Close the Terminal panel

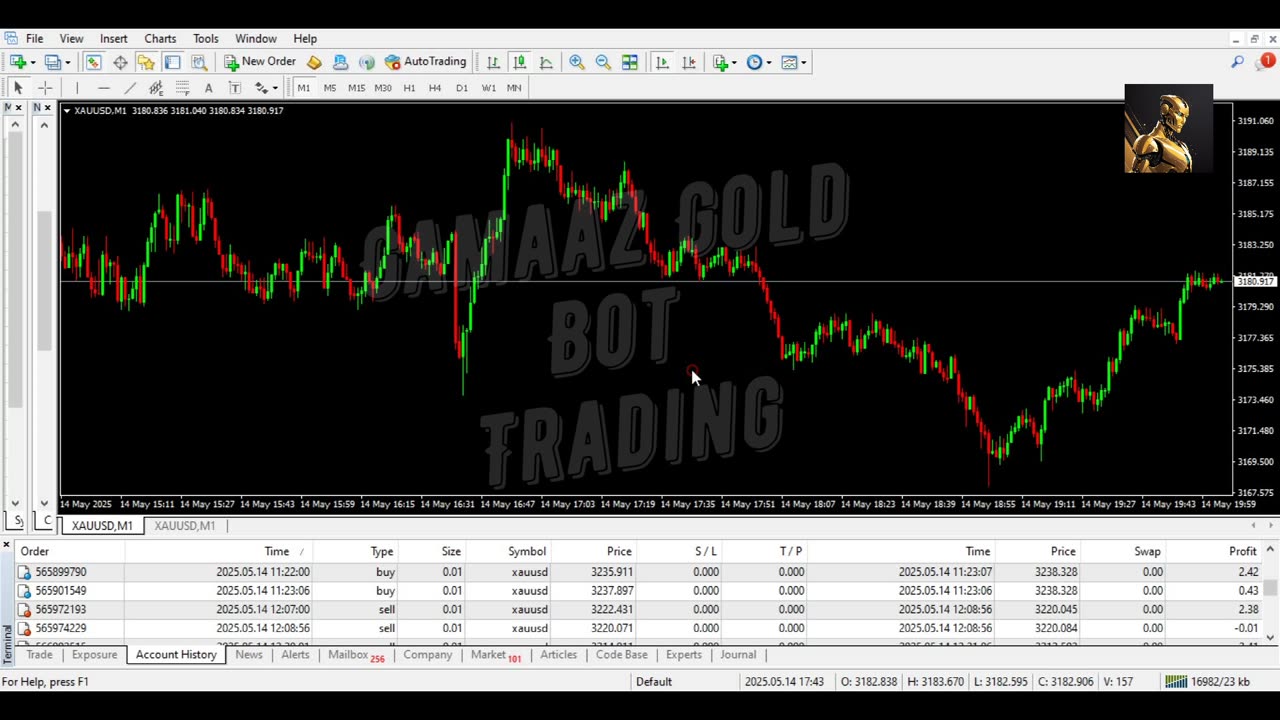(6, 545)
